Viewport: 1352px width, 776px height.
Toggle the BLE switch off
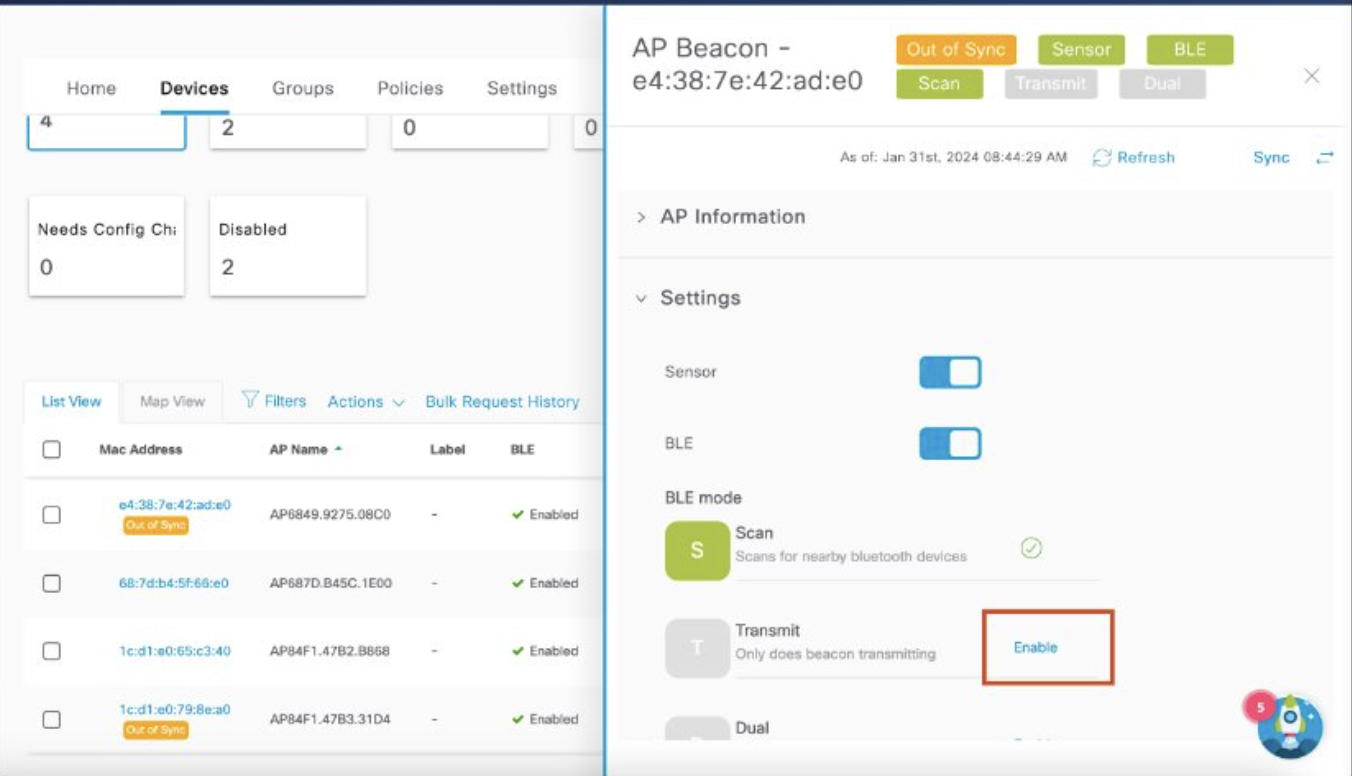[x=950, y=443]
